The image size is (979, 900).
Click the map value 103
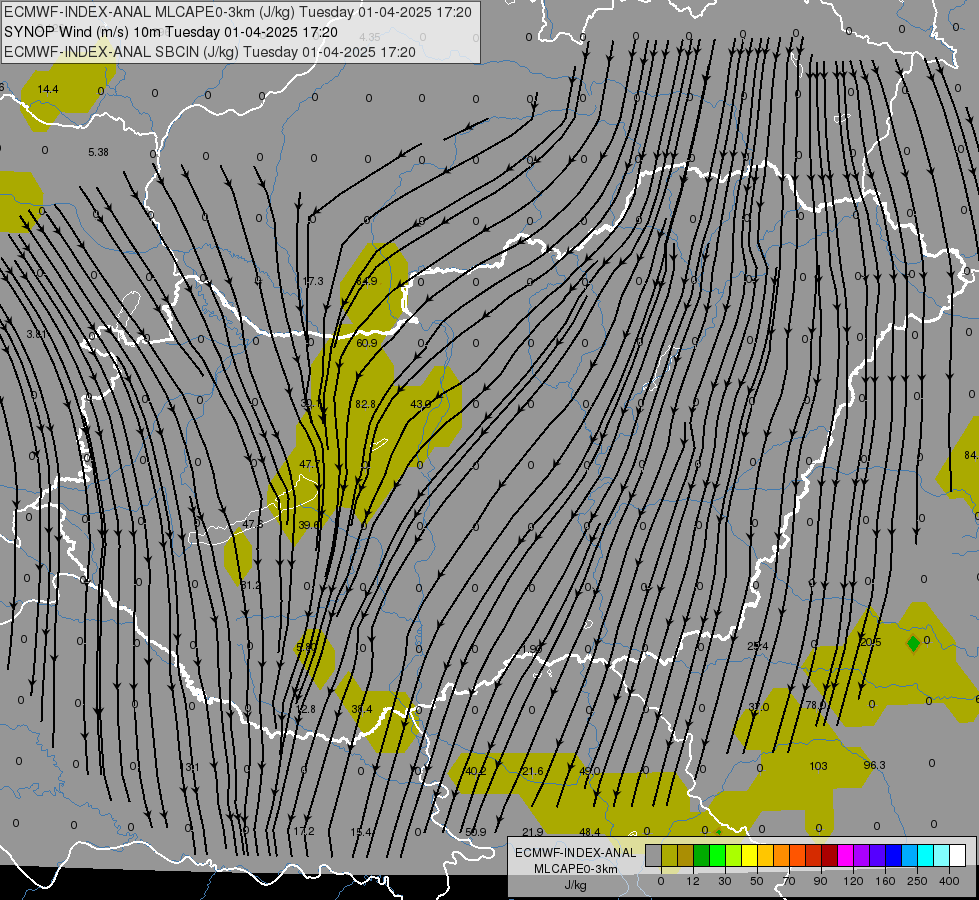(x=818, y=766)
